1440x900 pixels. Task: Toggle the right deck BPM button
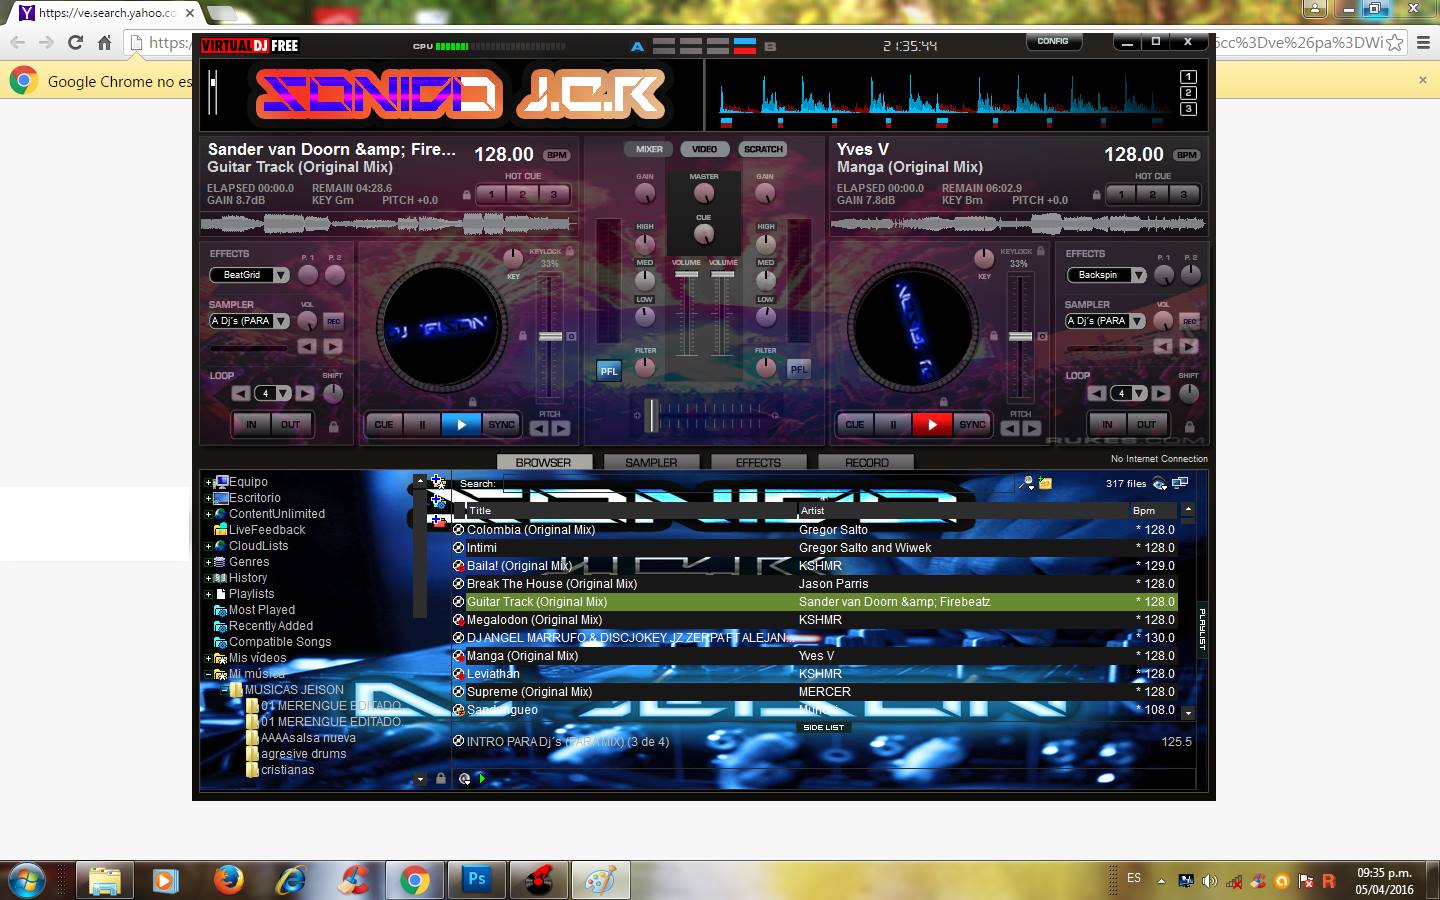tap(1187, 155)
